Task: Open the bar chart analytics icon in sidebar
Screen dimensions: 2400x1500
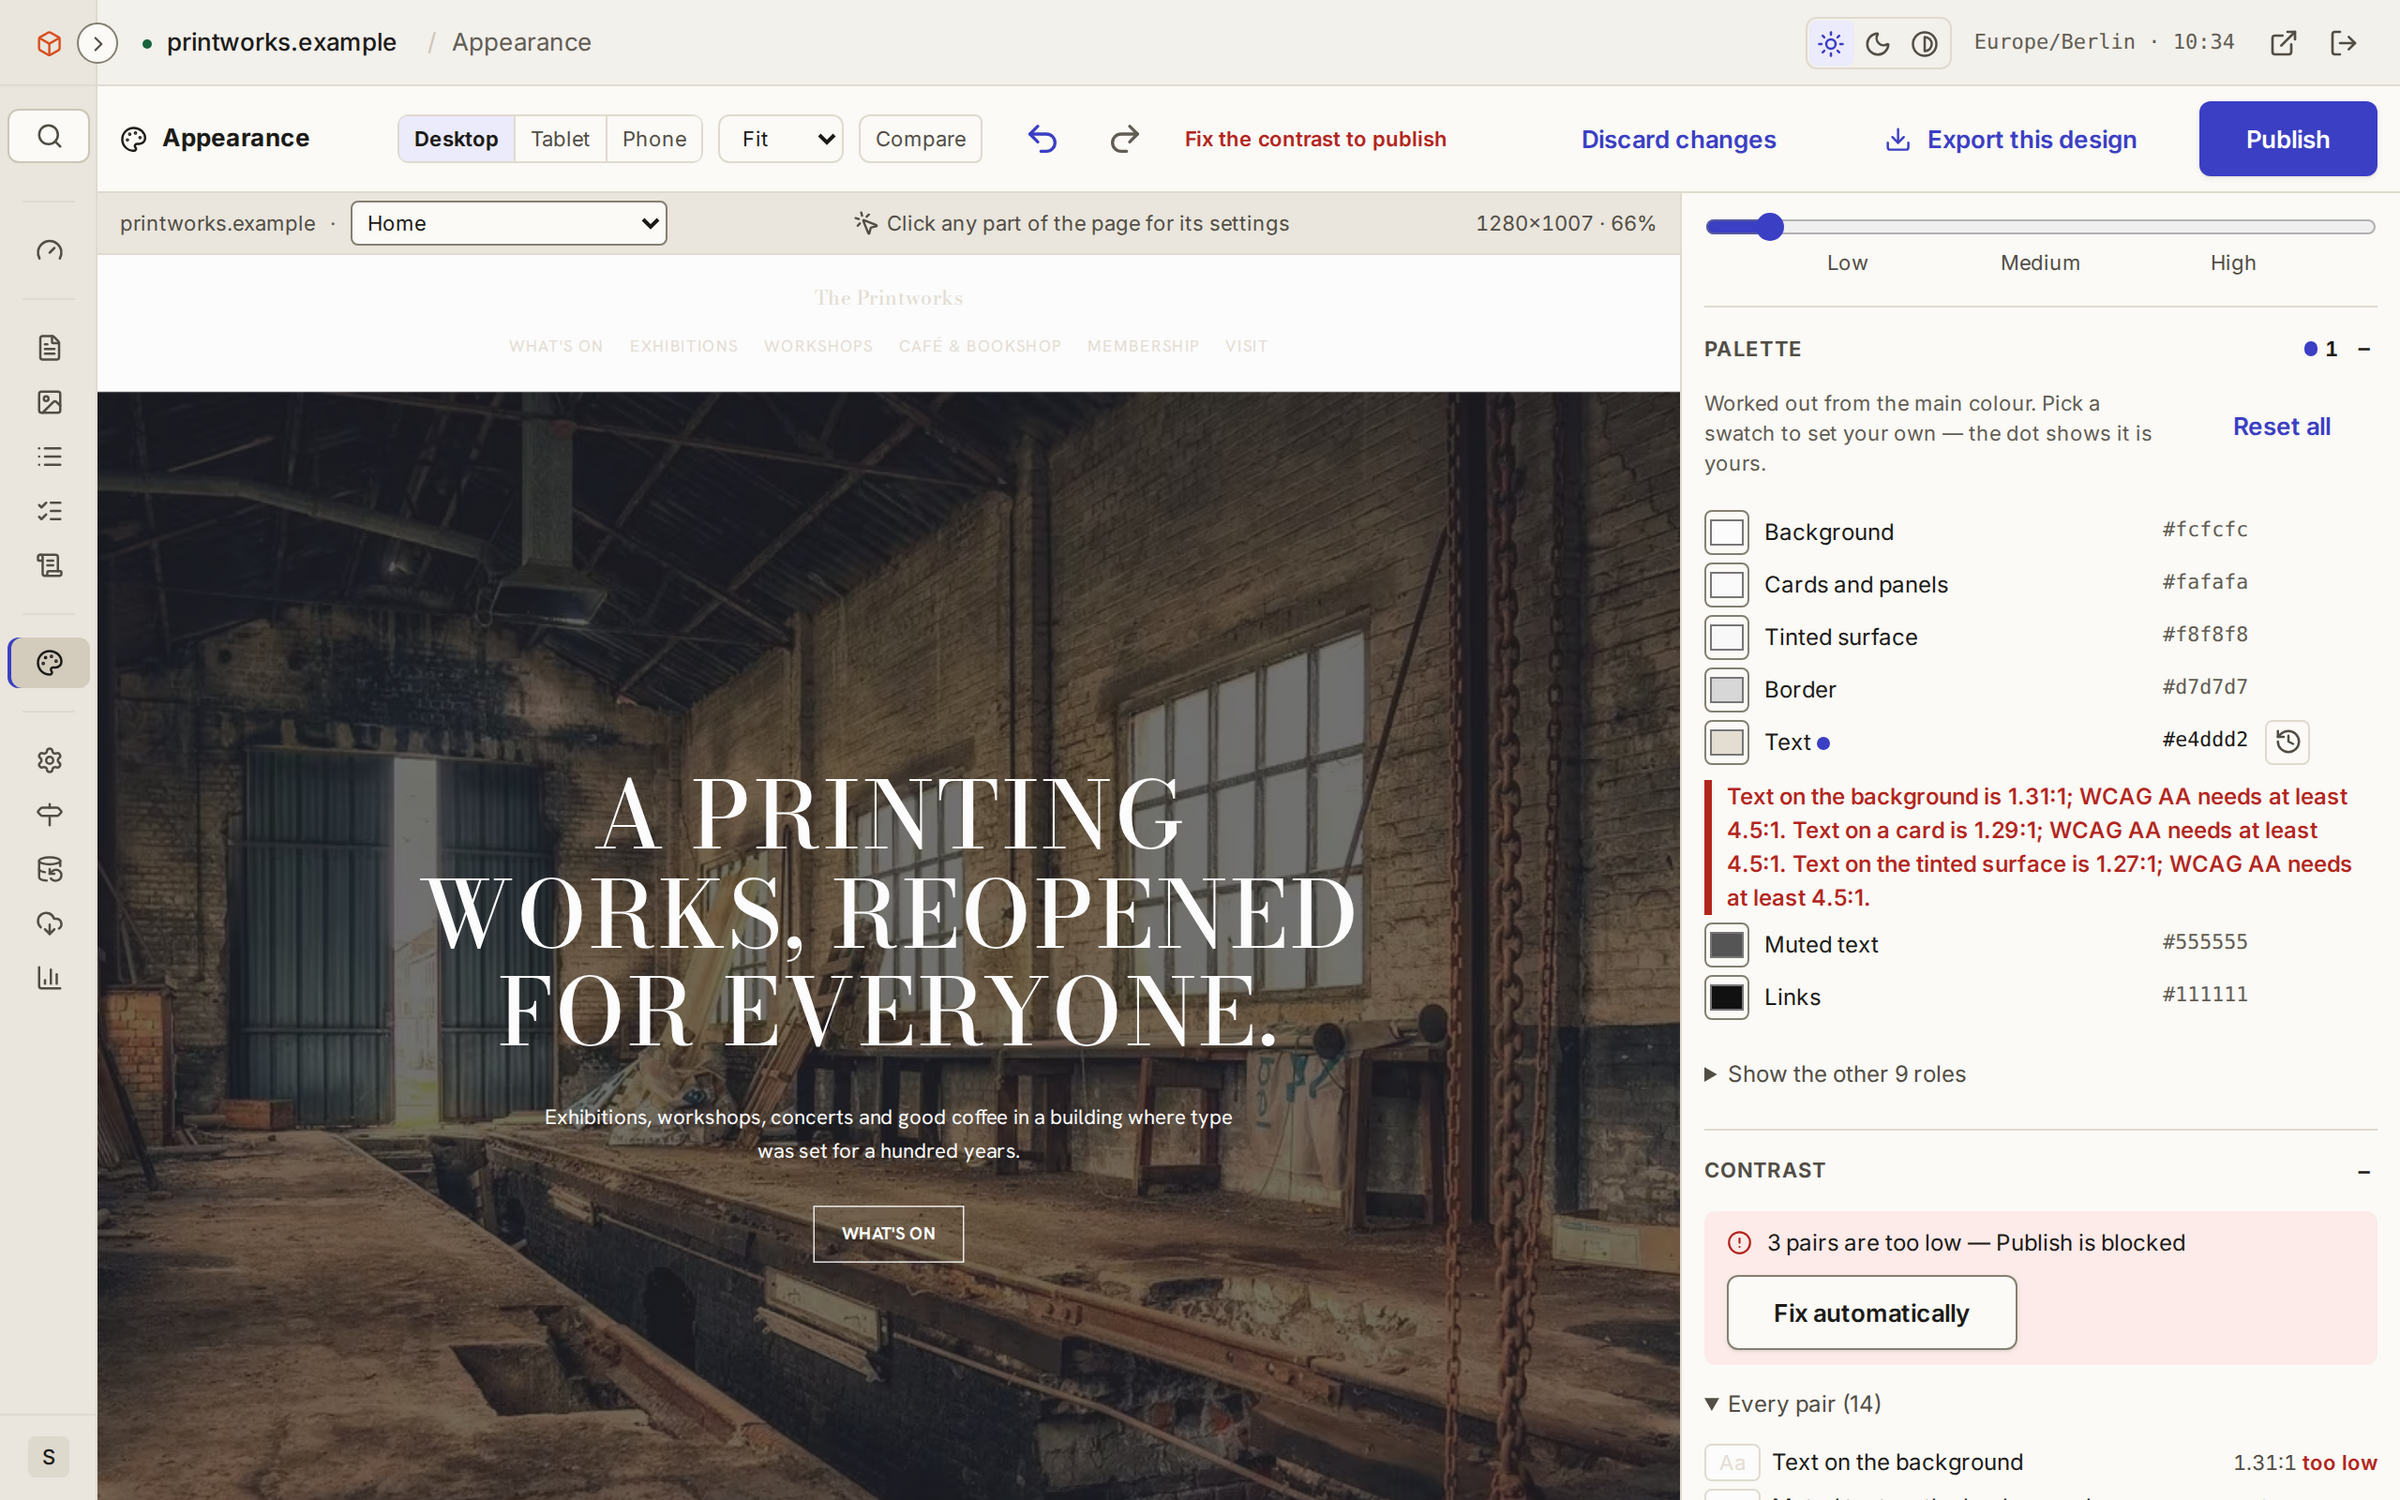Action: [49, 978]
